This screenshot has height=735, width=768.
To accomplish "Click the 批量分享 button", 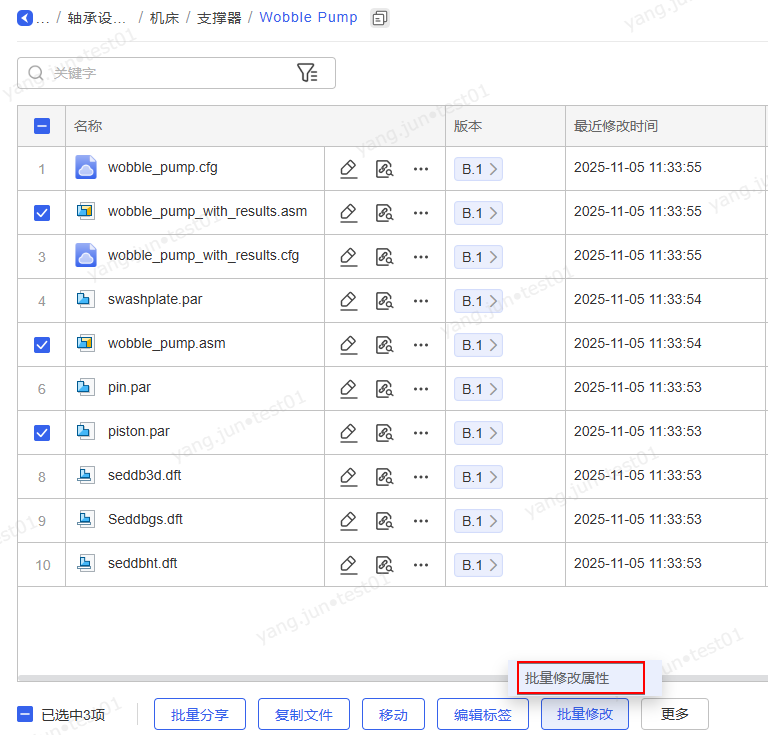I will pyautogui.click(x=200, y=714).
